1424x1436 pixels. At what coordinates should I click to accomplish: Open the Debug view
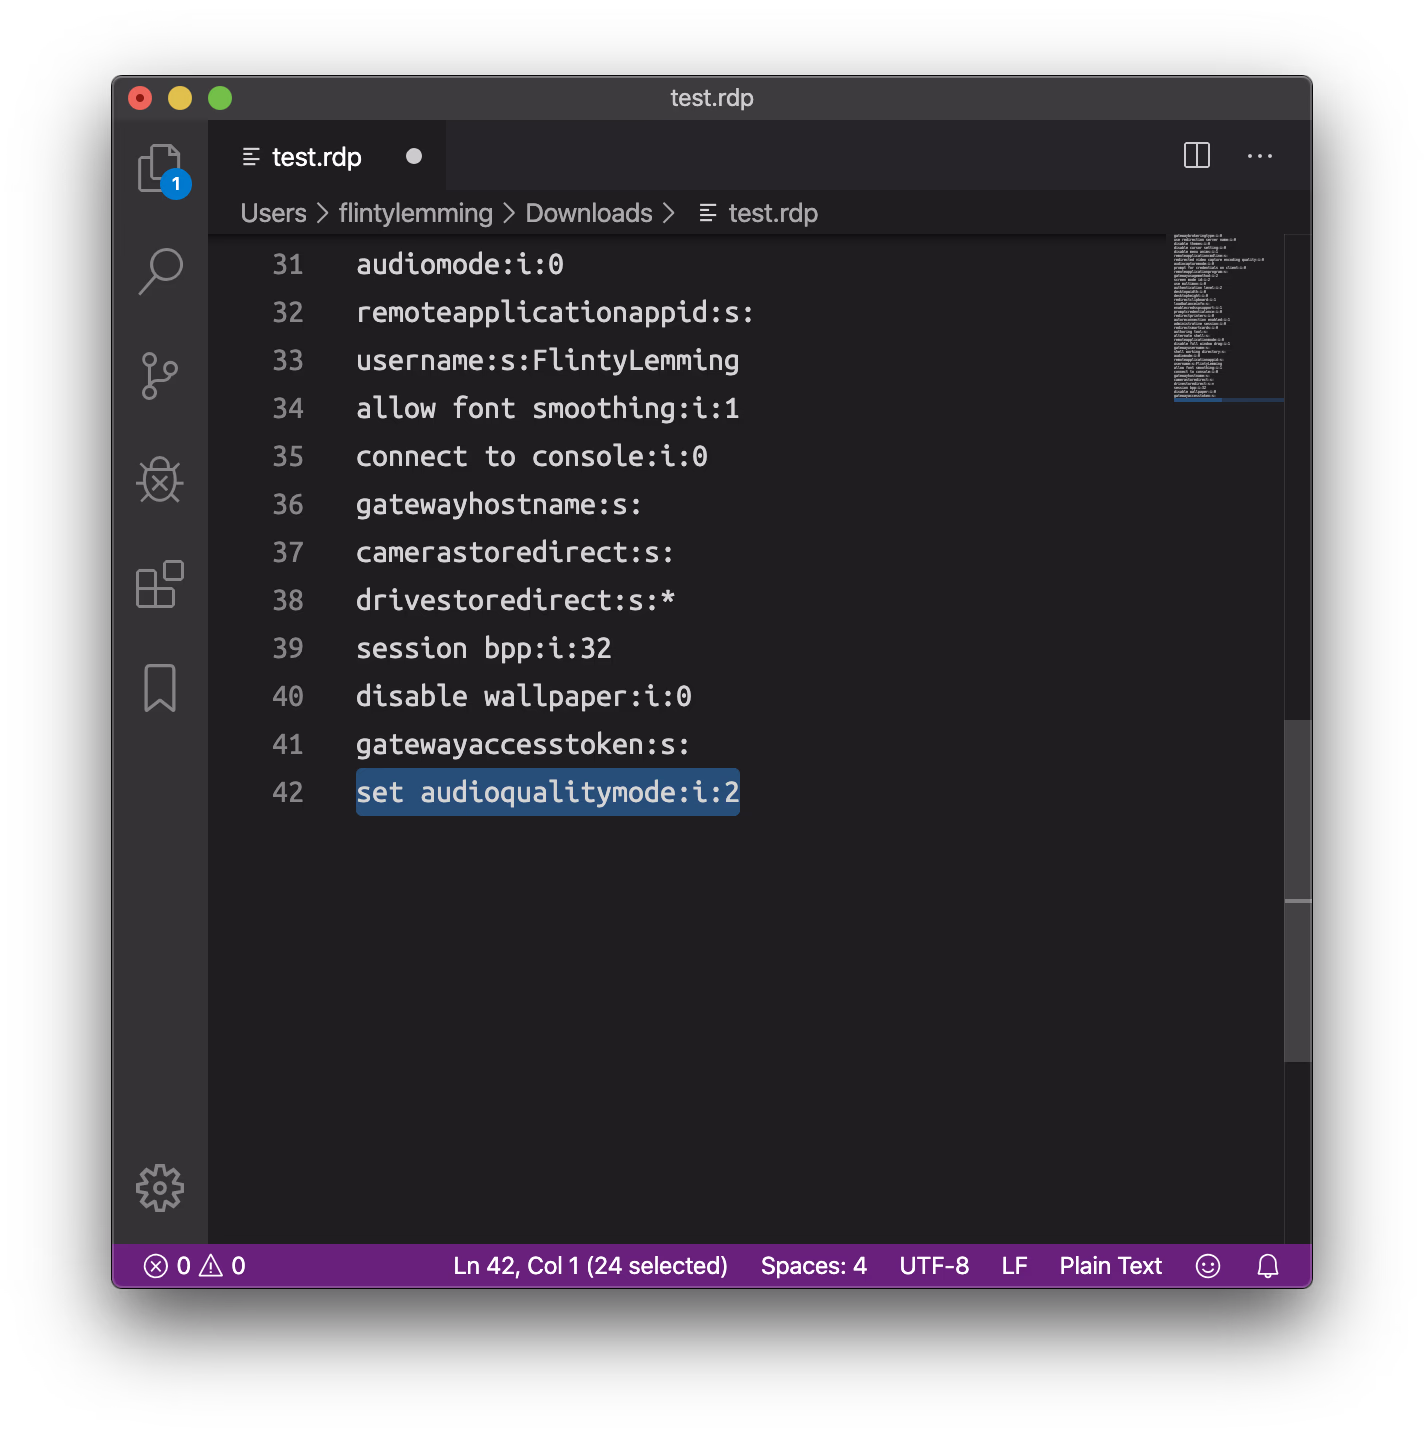[160, 481]
